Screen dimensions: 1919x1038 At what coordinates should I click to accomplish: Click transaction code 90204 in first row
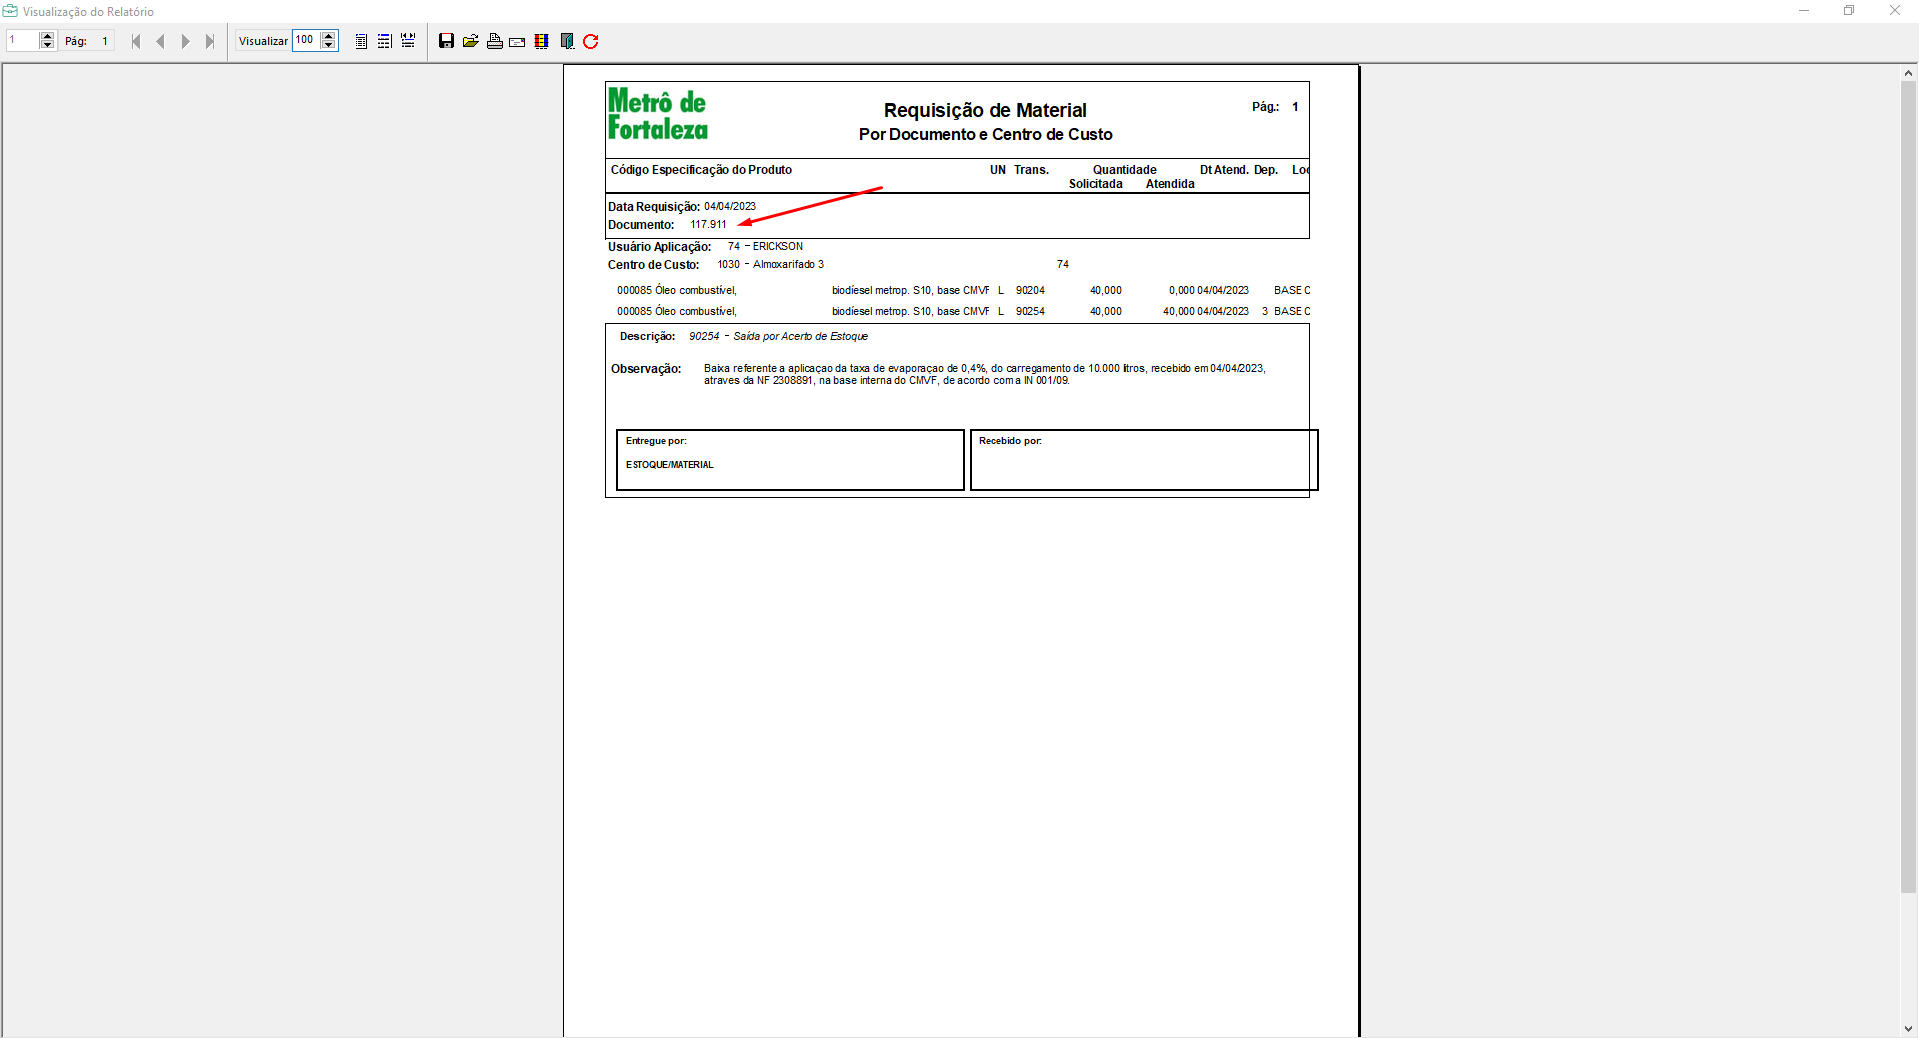(1030, 291)
